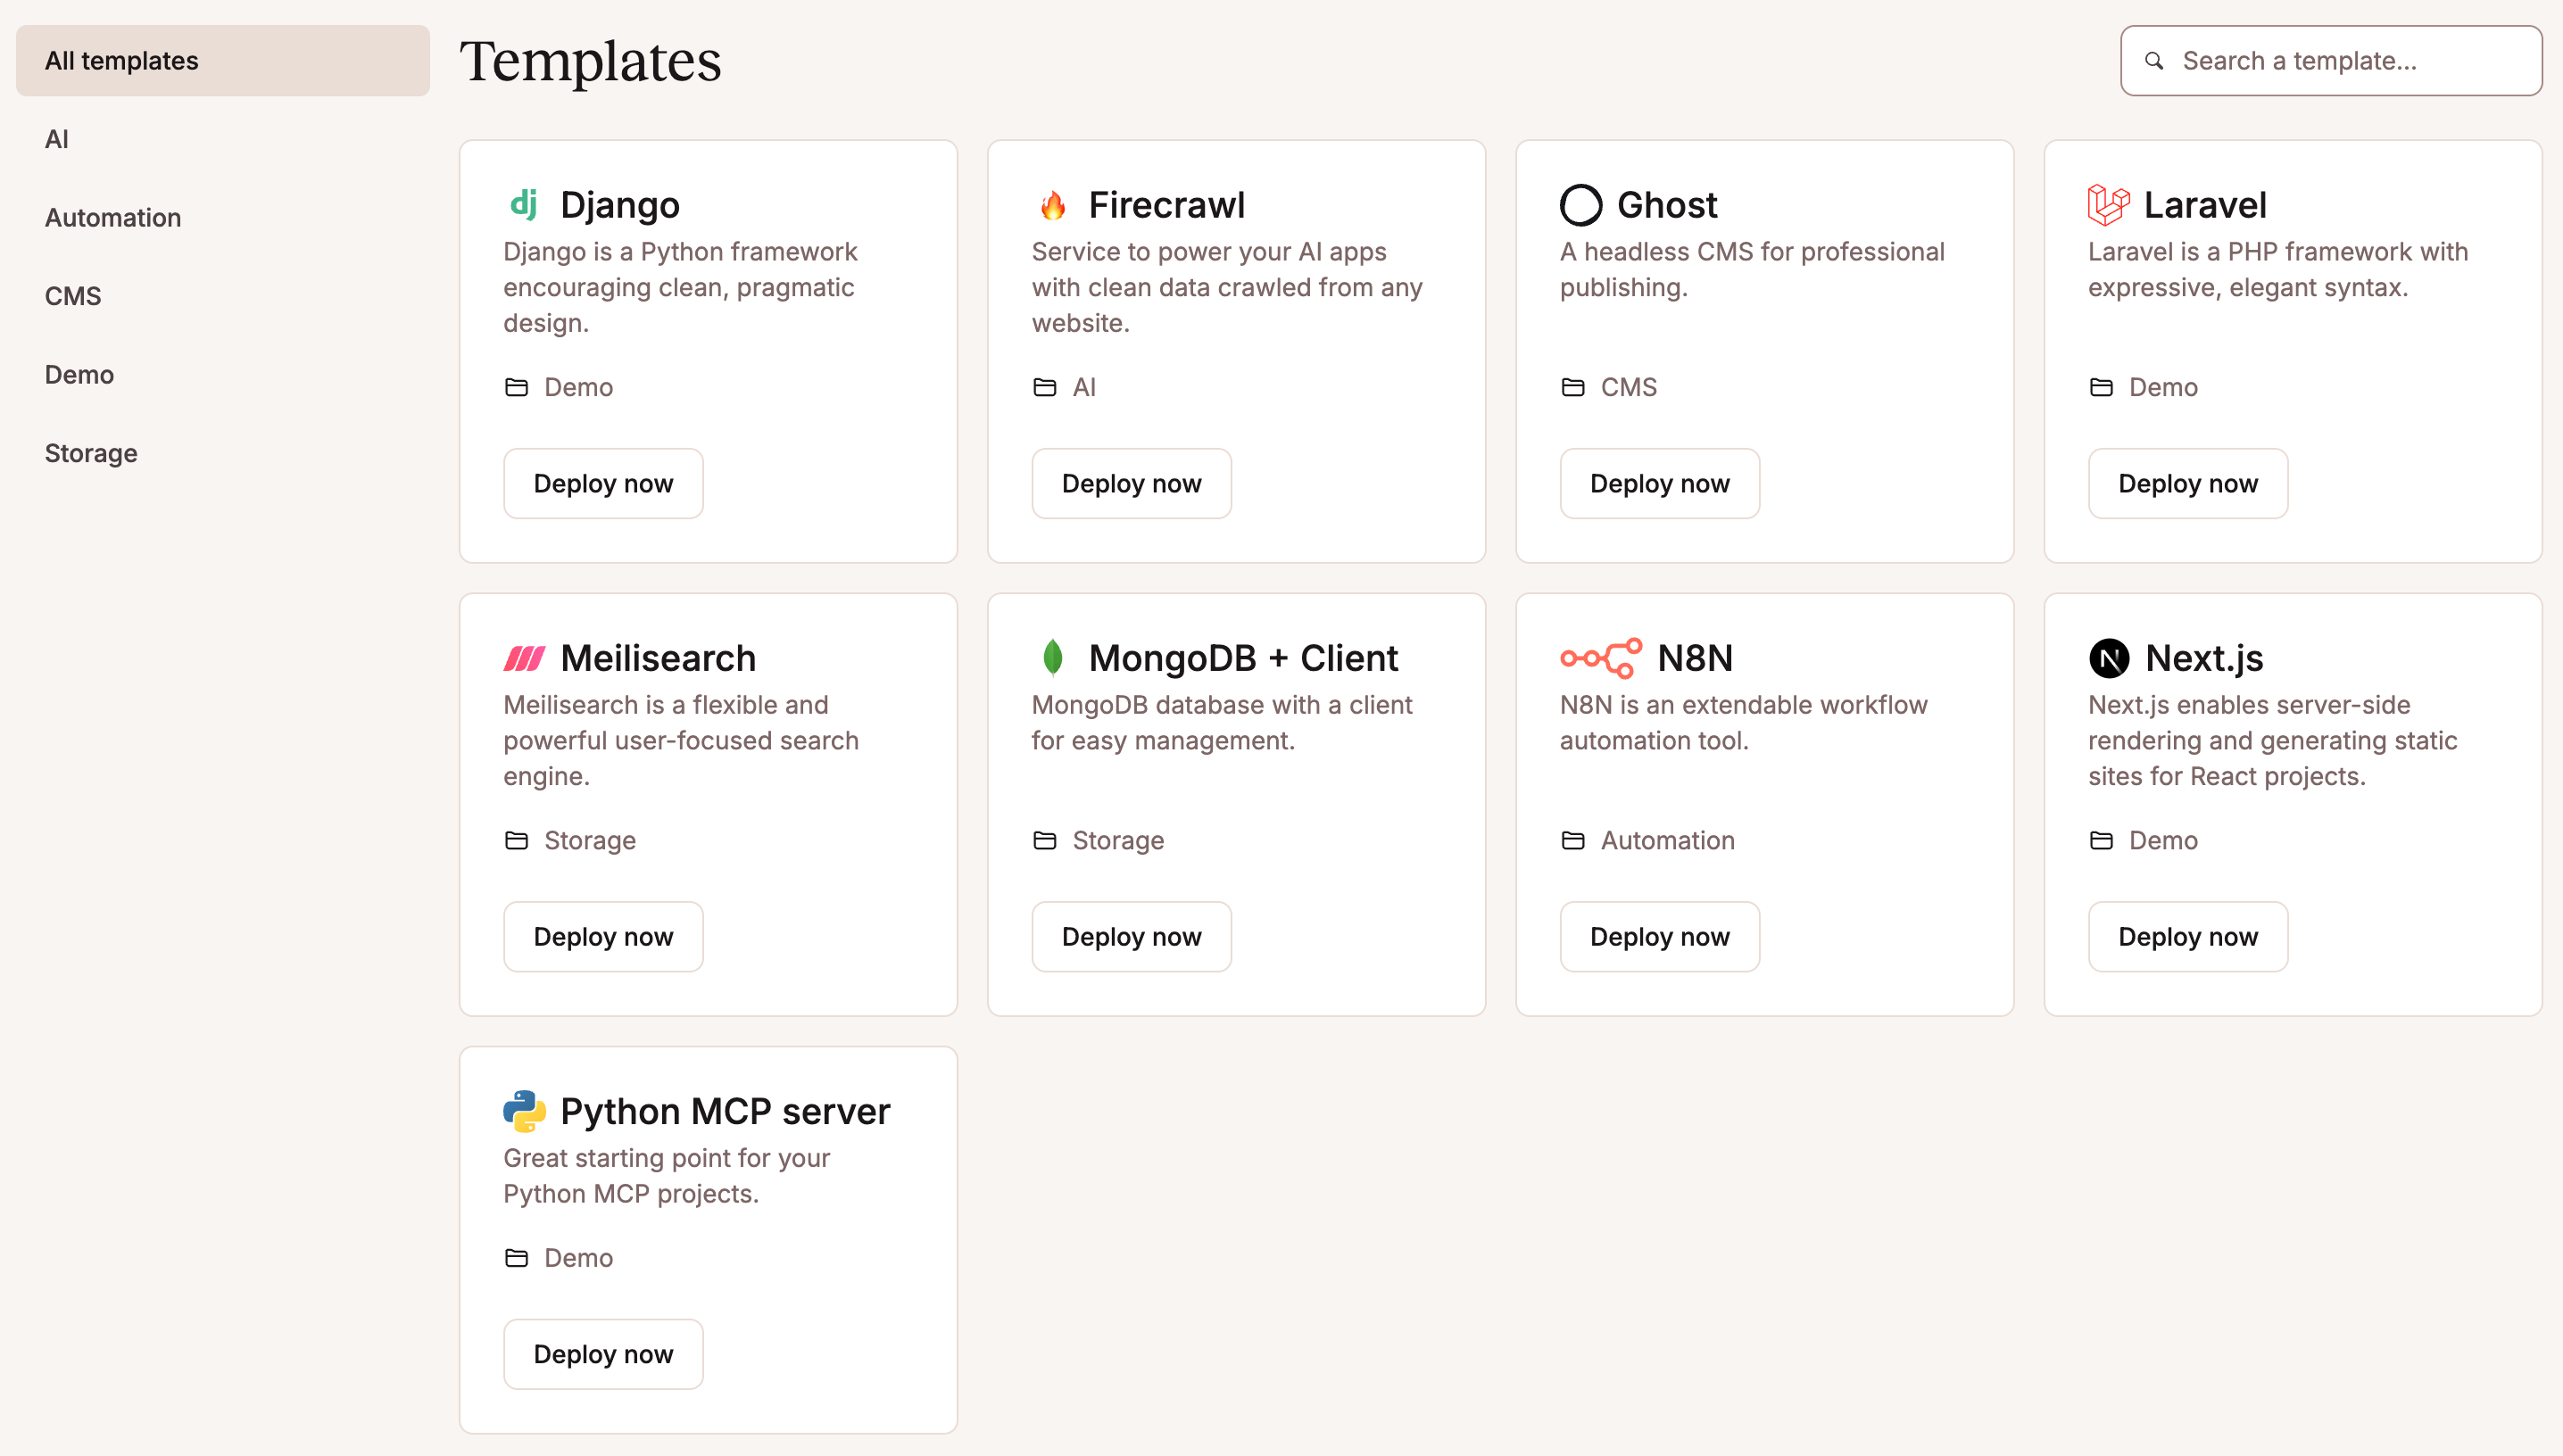The height and width of the screenshot is (1456, 2563).
Task: Click the Django logo icon
Action: 524,204
